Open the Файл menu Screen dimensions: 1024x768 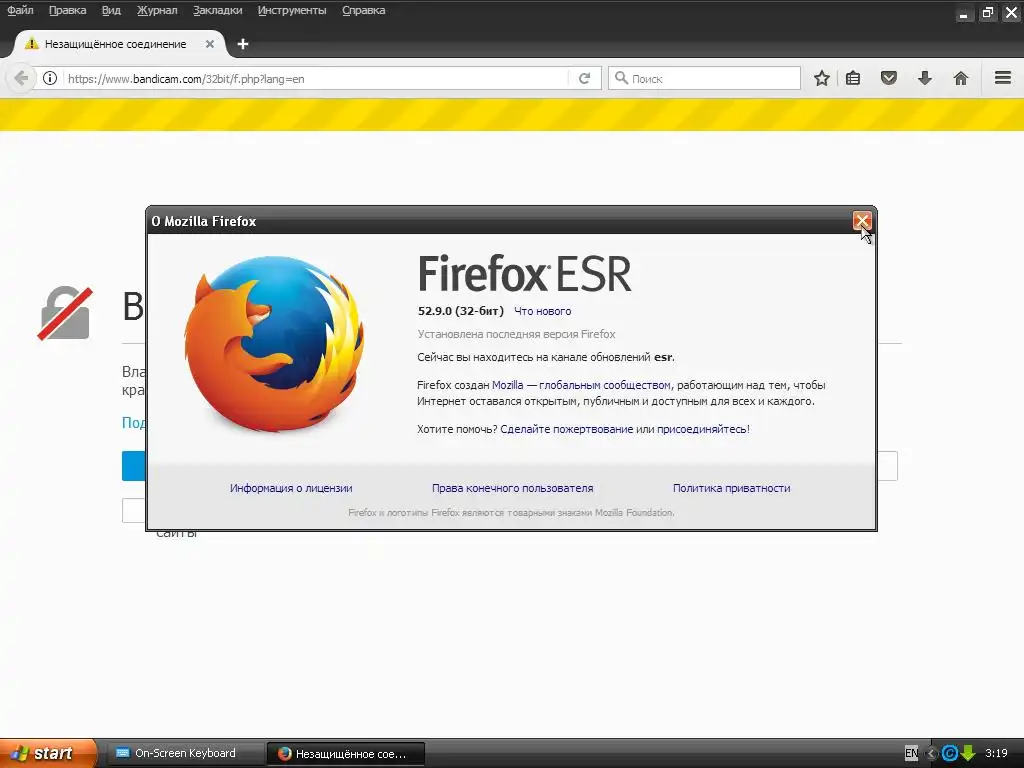point(20,10)
